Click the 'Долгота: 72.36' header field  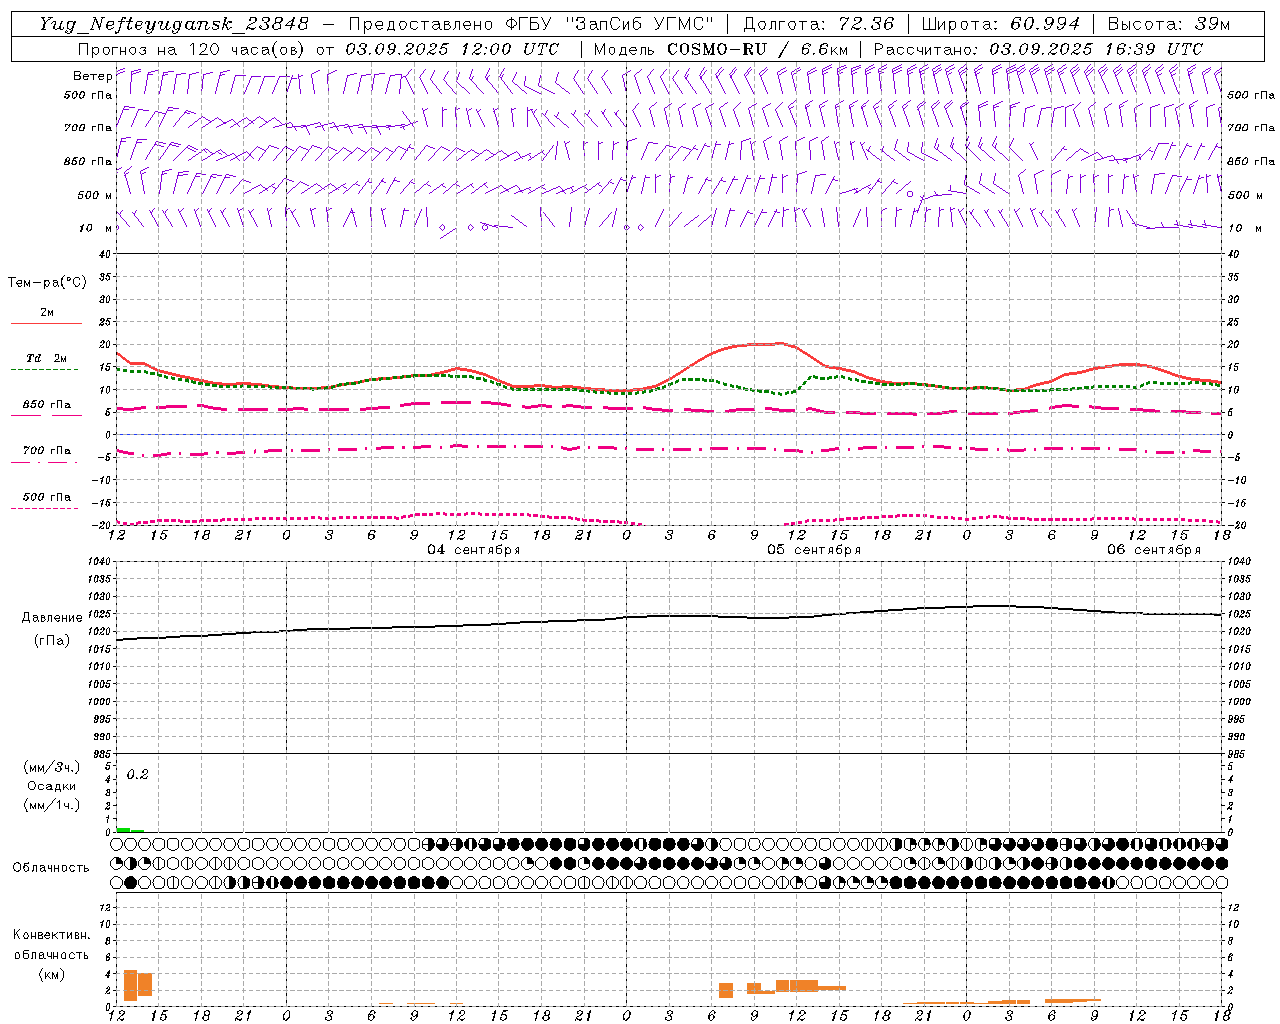click(818, 24)
